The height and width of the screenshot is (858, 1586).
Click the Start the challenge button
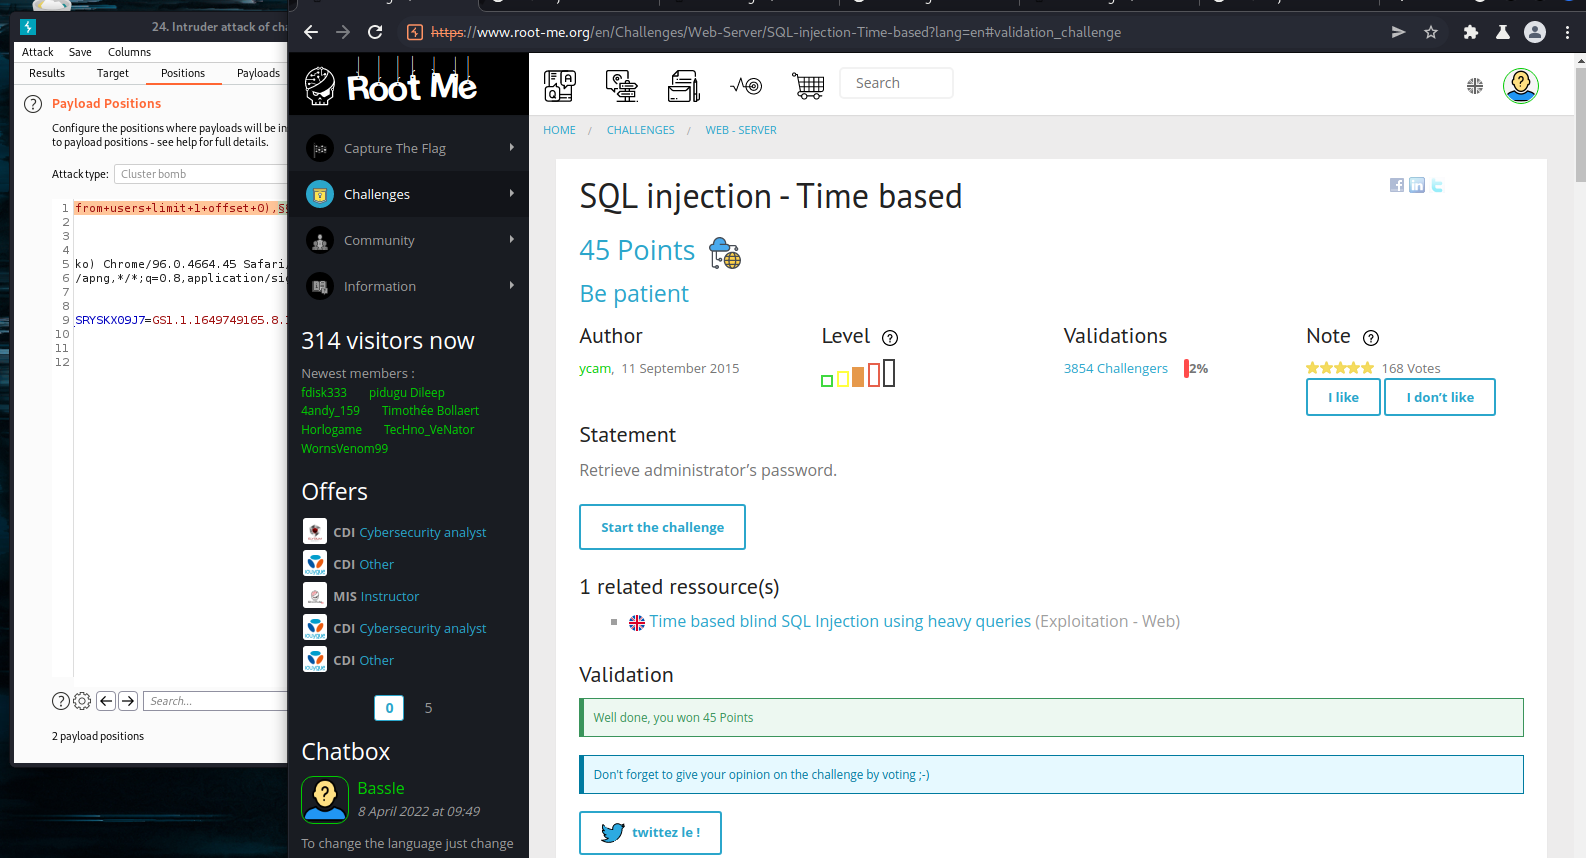[662, 527]
